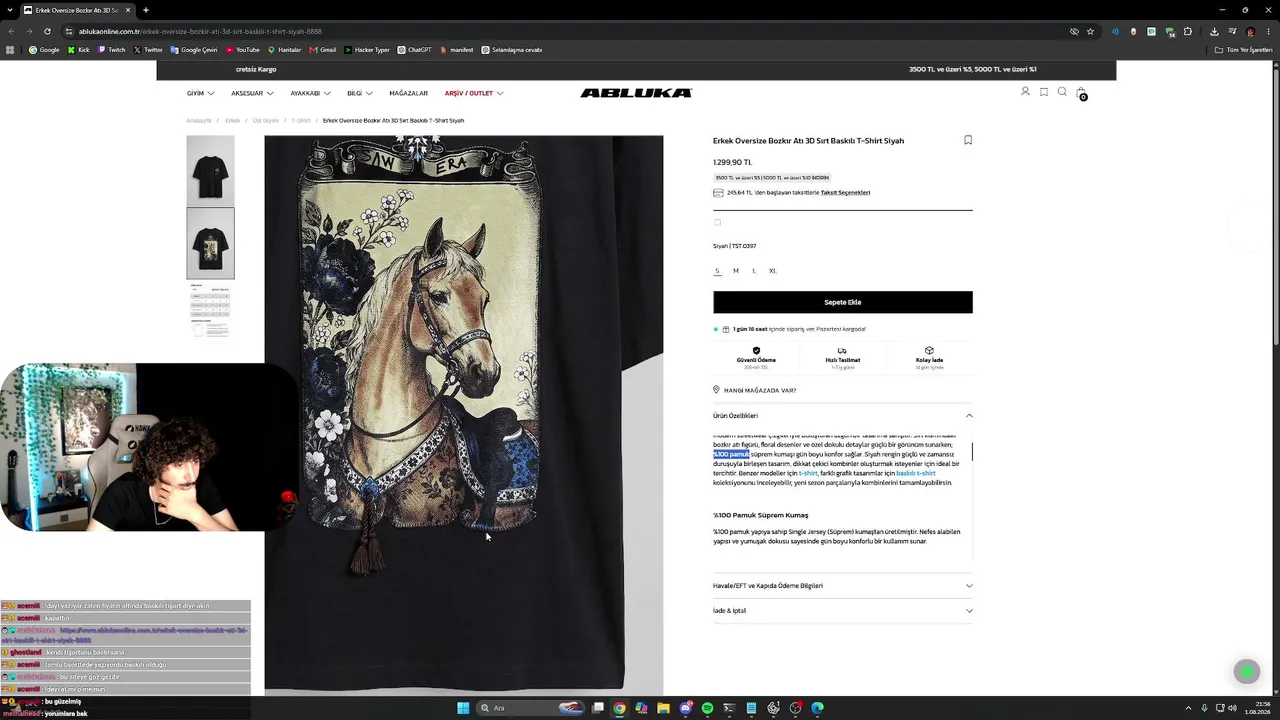Go to Erkek in the breadcrumb

pos(232,120)
